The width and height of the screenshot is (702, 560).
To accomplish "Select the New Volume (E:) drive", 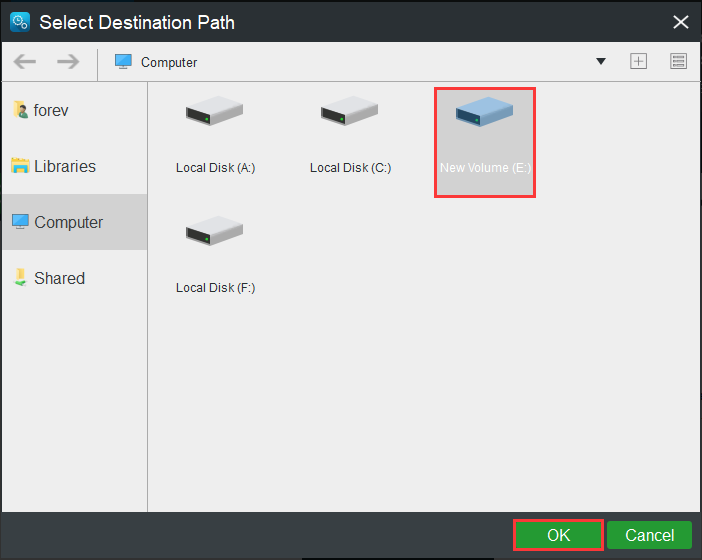I will tap(485, 141).
